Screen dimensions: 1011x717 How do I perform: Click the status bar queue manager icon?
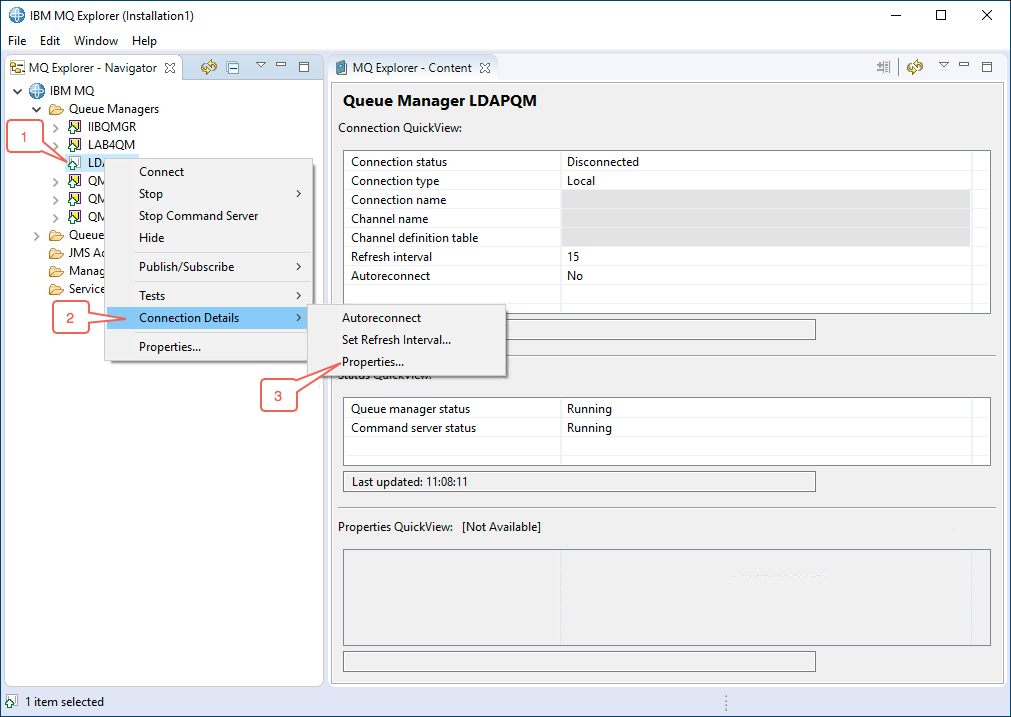(11, 702)
